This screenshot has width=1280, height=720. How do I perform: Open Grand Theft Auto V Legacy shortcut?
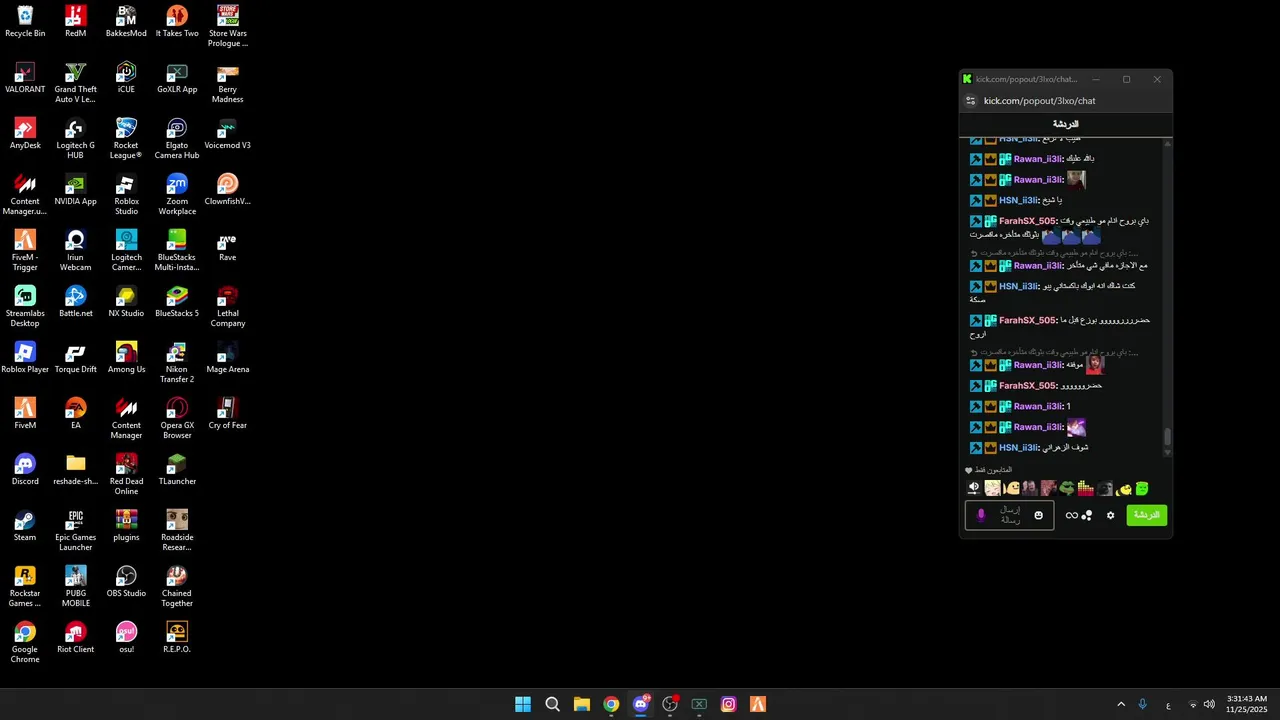pos(75,83)
